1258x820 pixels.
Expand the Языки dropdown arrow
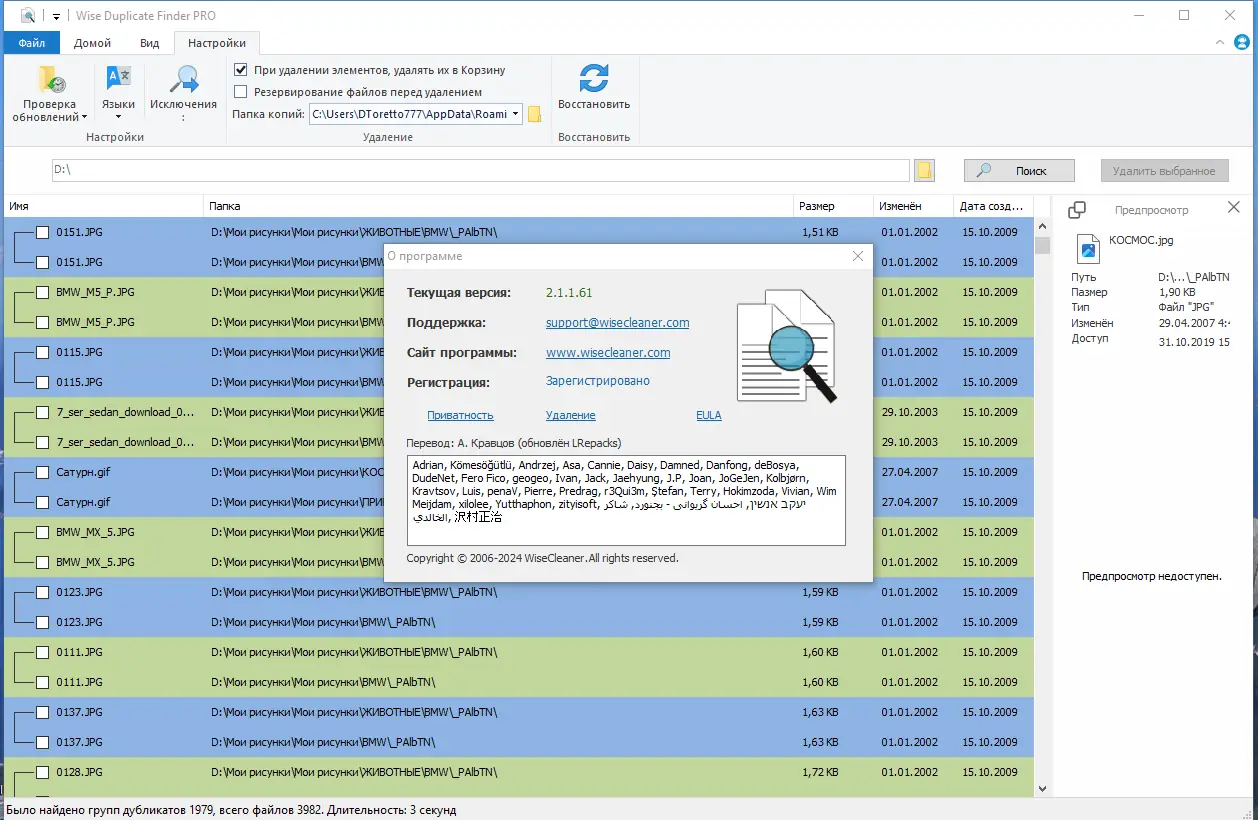click(118, 118)
